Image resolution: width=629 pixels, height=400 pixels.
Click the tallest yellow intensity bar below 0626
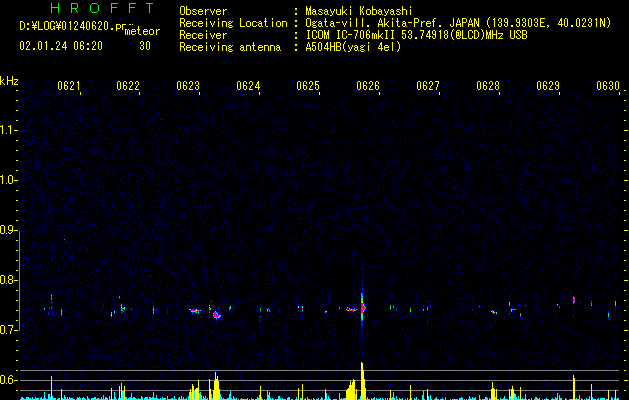coord(362,381)
